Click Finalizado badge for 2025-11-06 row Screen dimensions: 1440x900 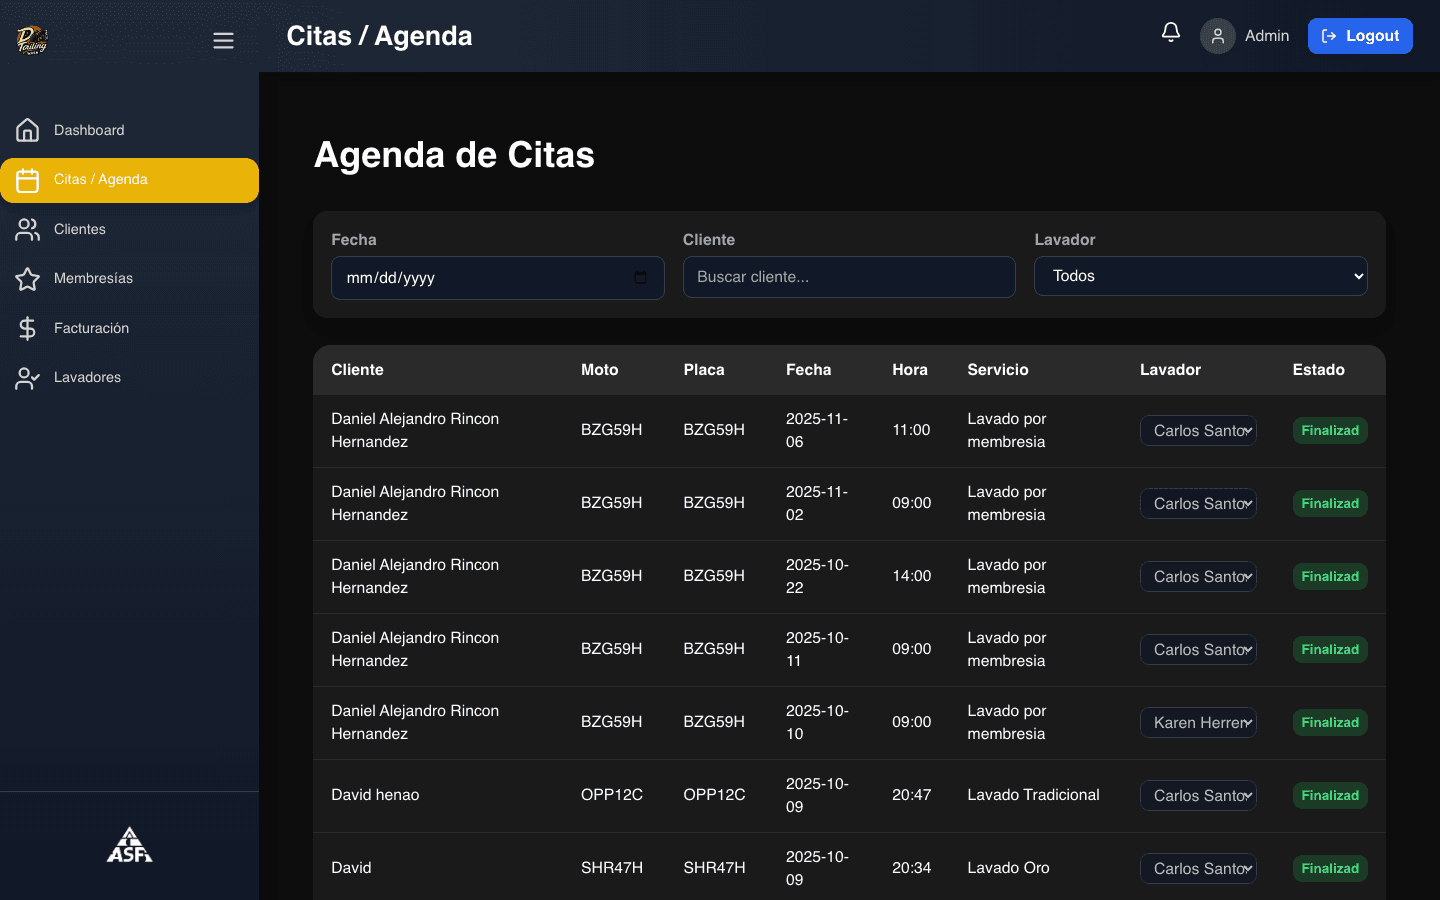click(1330, 431)
